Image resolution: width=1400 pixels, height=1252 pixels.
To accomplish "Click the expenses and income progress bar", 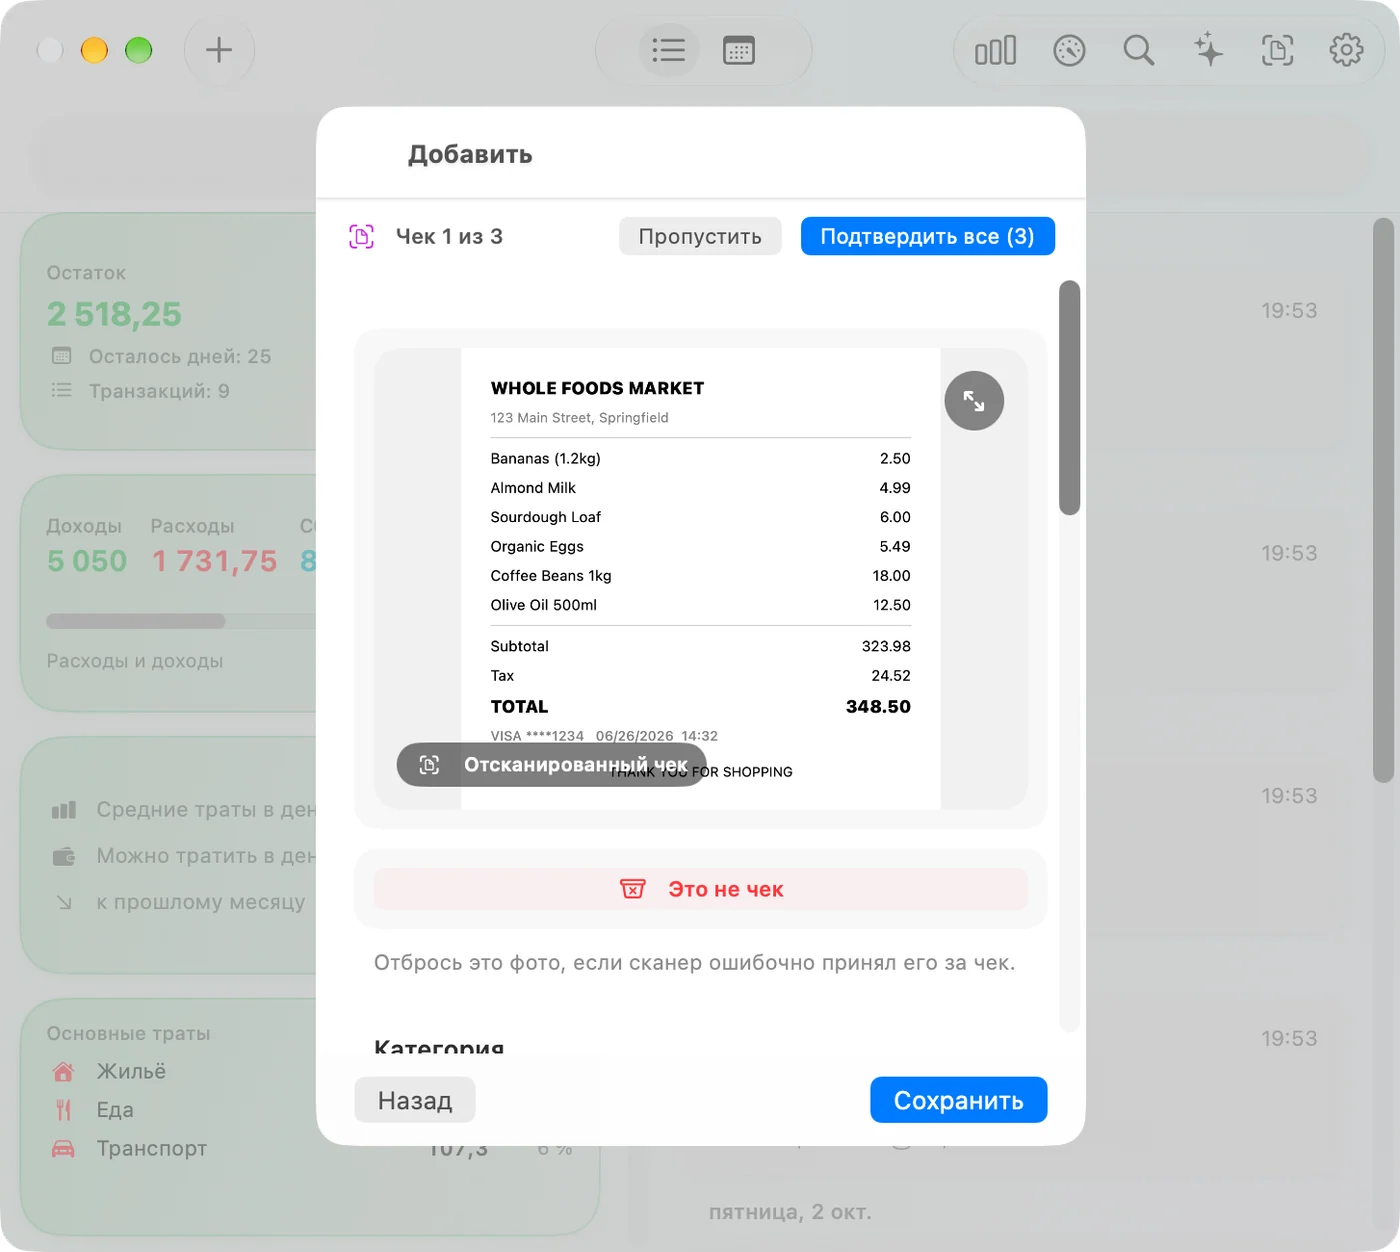I will 180,621.
